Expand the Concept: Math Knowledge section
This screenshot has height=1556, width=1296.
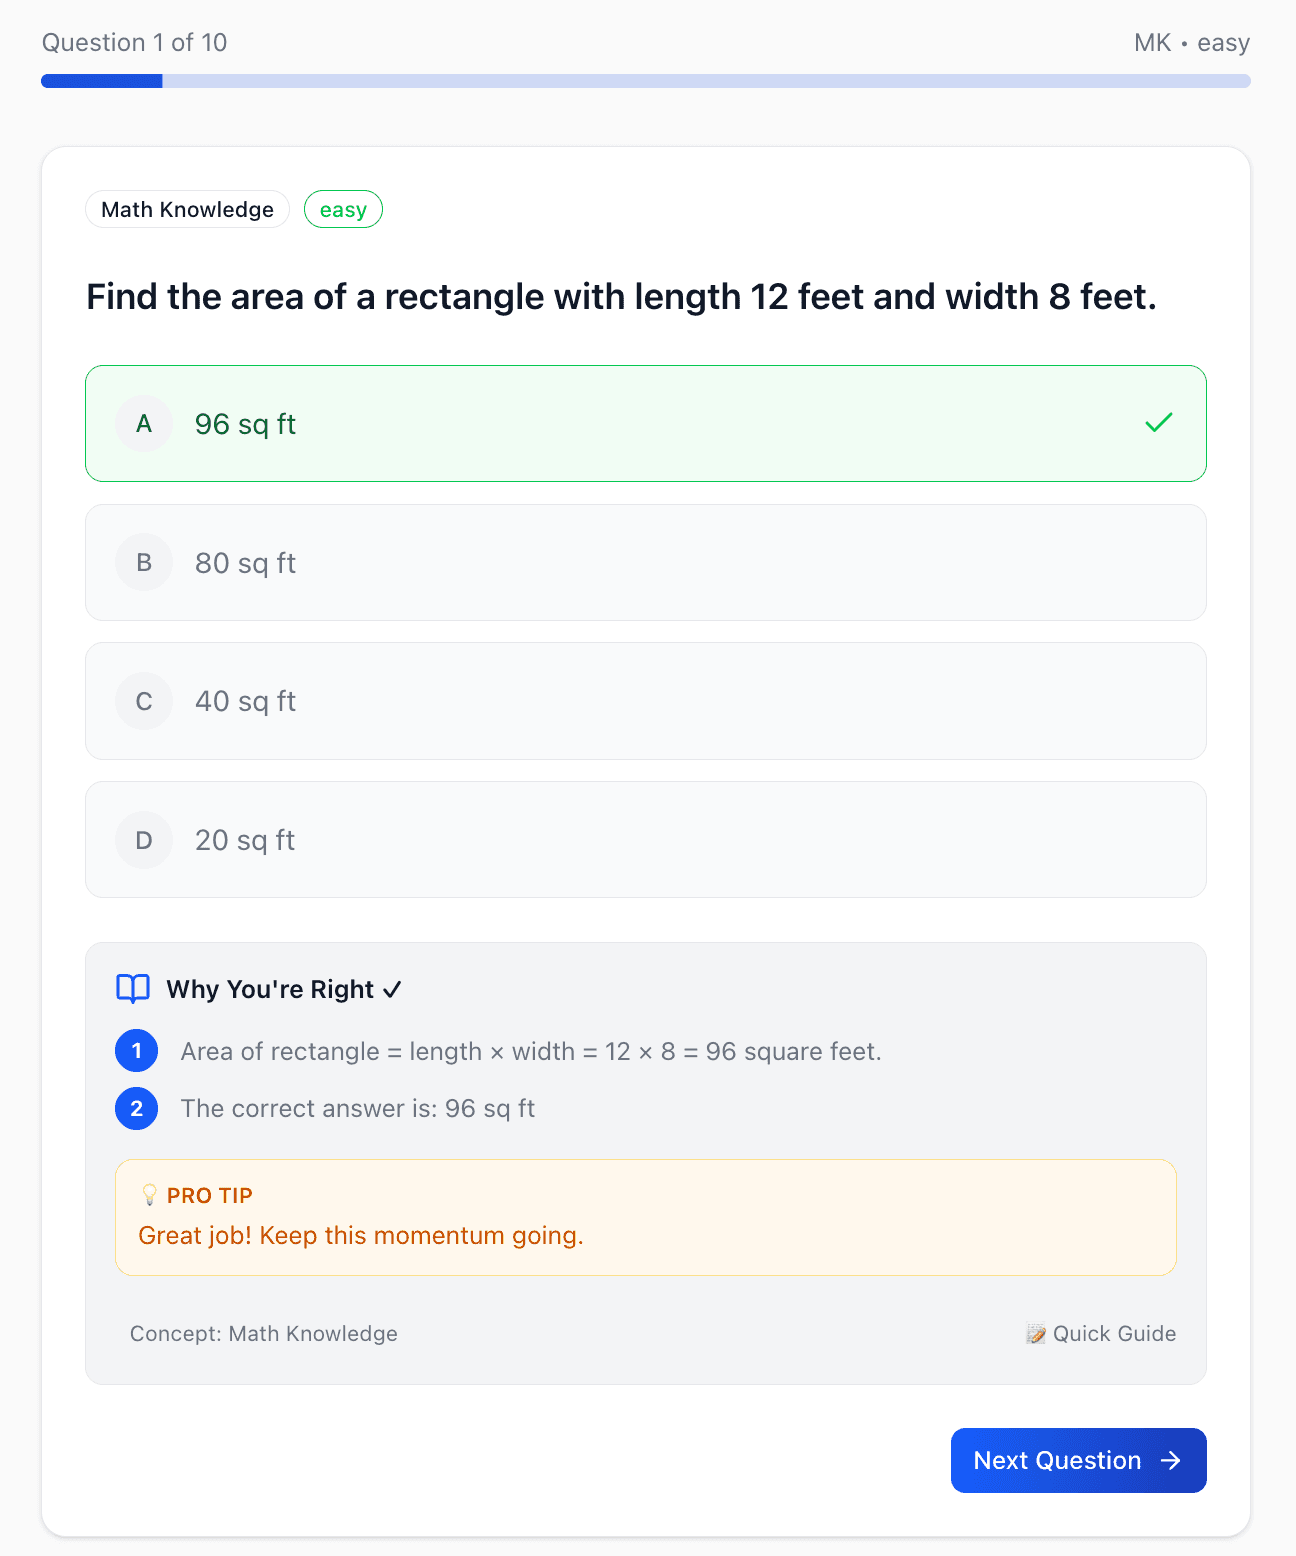pos(263,1333)
